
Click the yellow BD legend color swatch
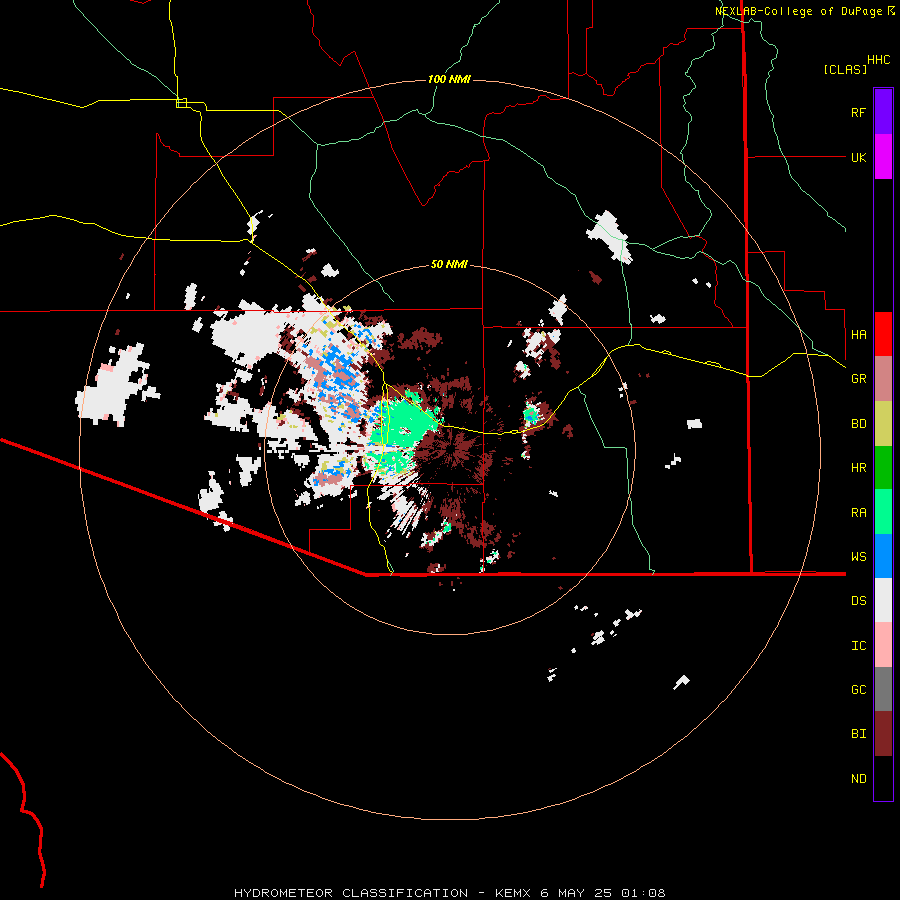[x=883, y=424]
